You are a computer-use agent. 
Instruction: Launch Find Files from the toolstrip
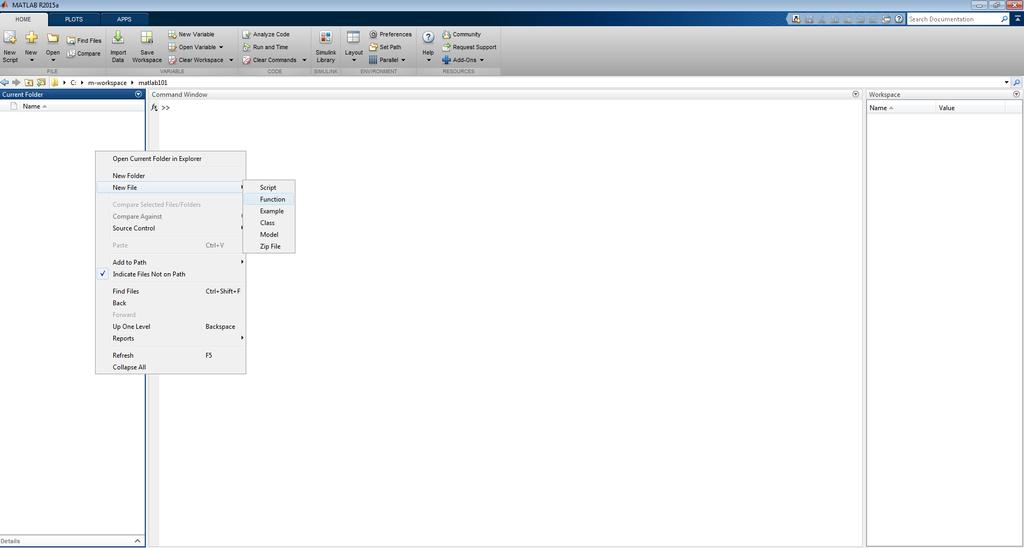point(84,40)
